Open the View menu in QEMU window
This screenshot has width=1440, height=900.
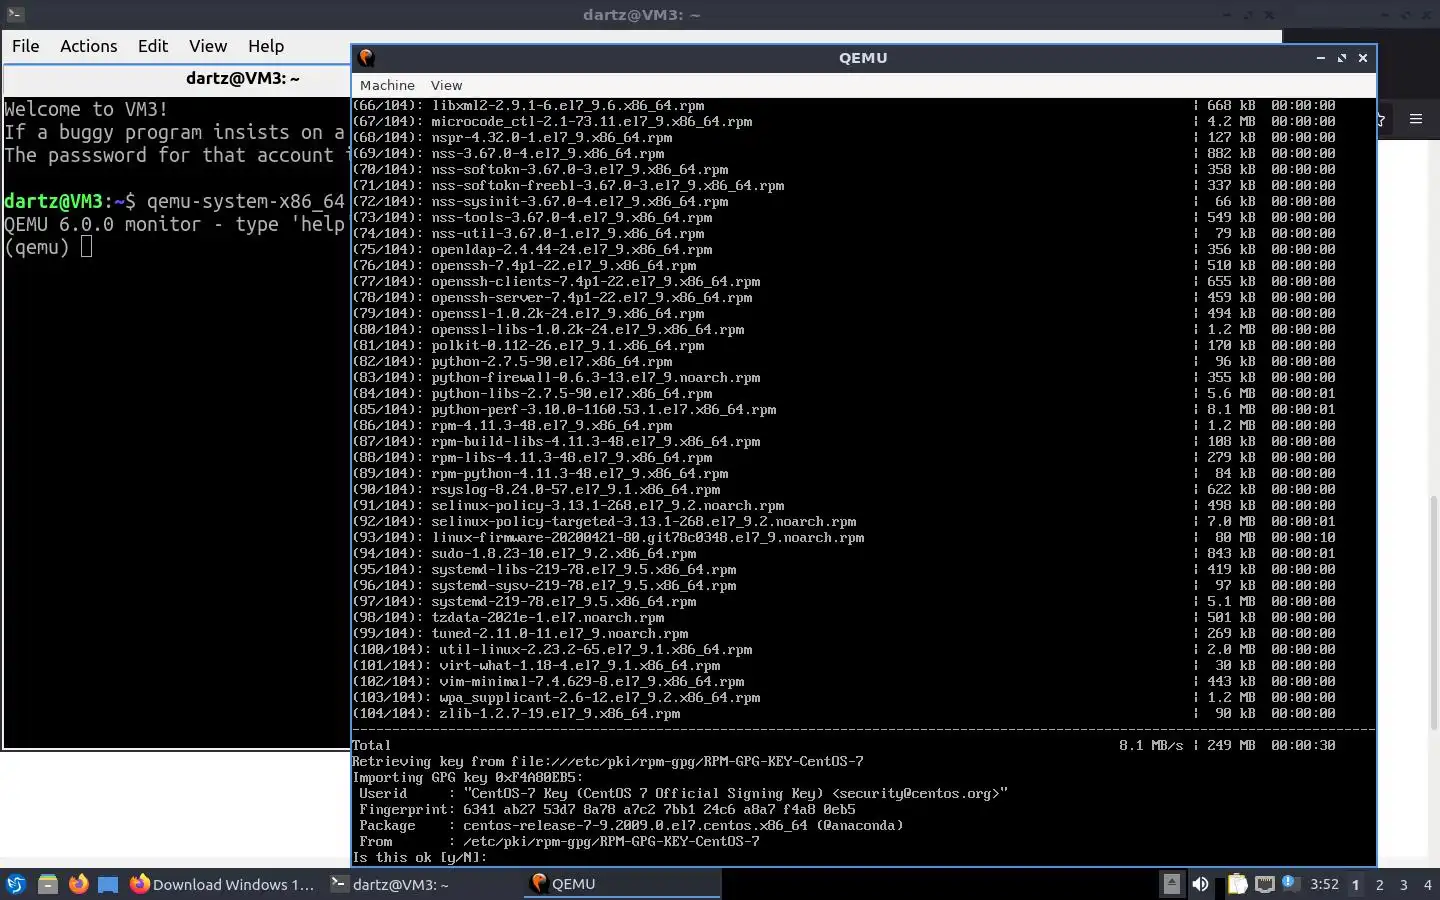(x=446, y=85)
